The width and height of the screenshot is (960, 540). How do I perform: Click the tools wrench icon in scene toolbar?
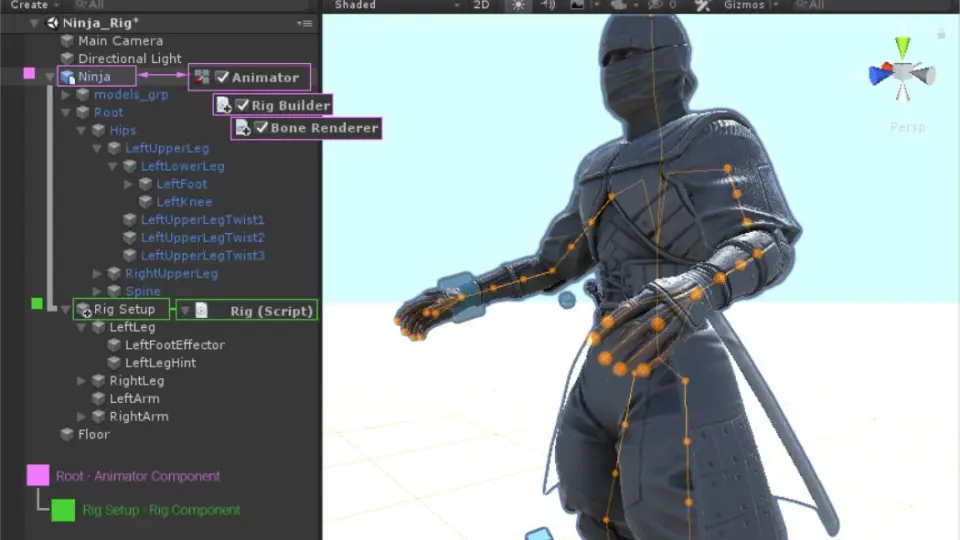[x=702, y=6]
